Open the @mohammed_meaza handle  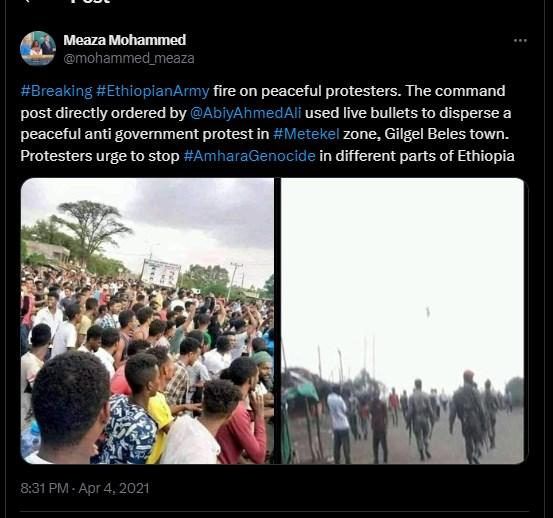click(x=129, y=58)
